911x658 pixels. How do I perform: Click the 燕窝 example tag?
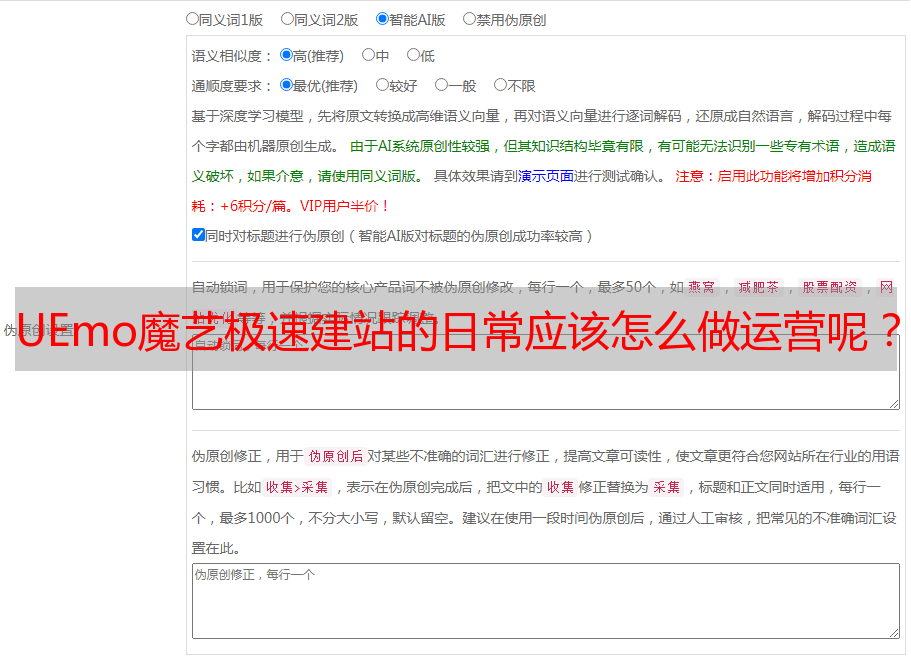click(701, 287)
